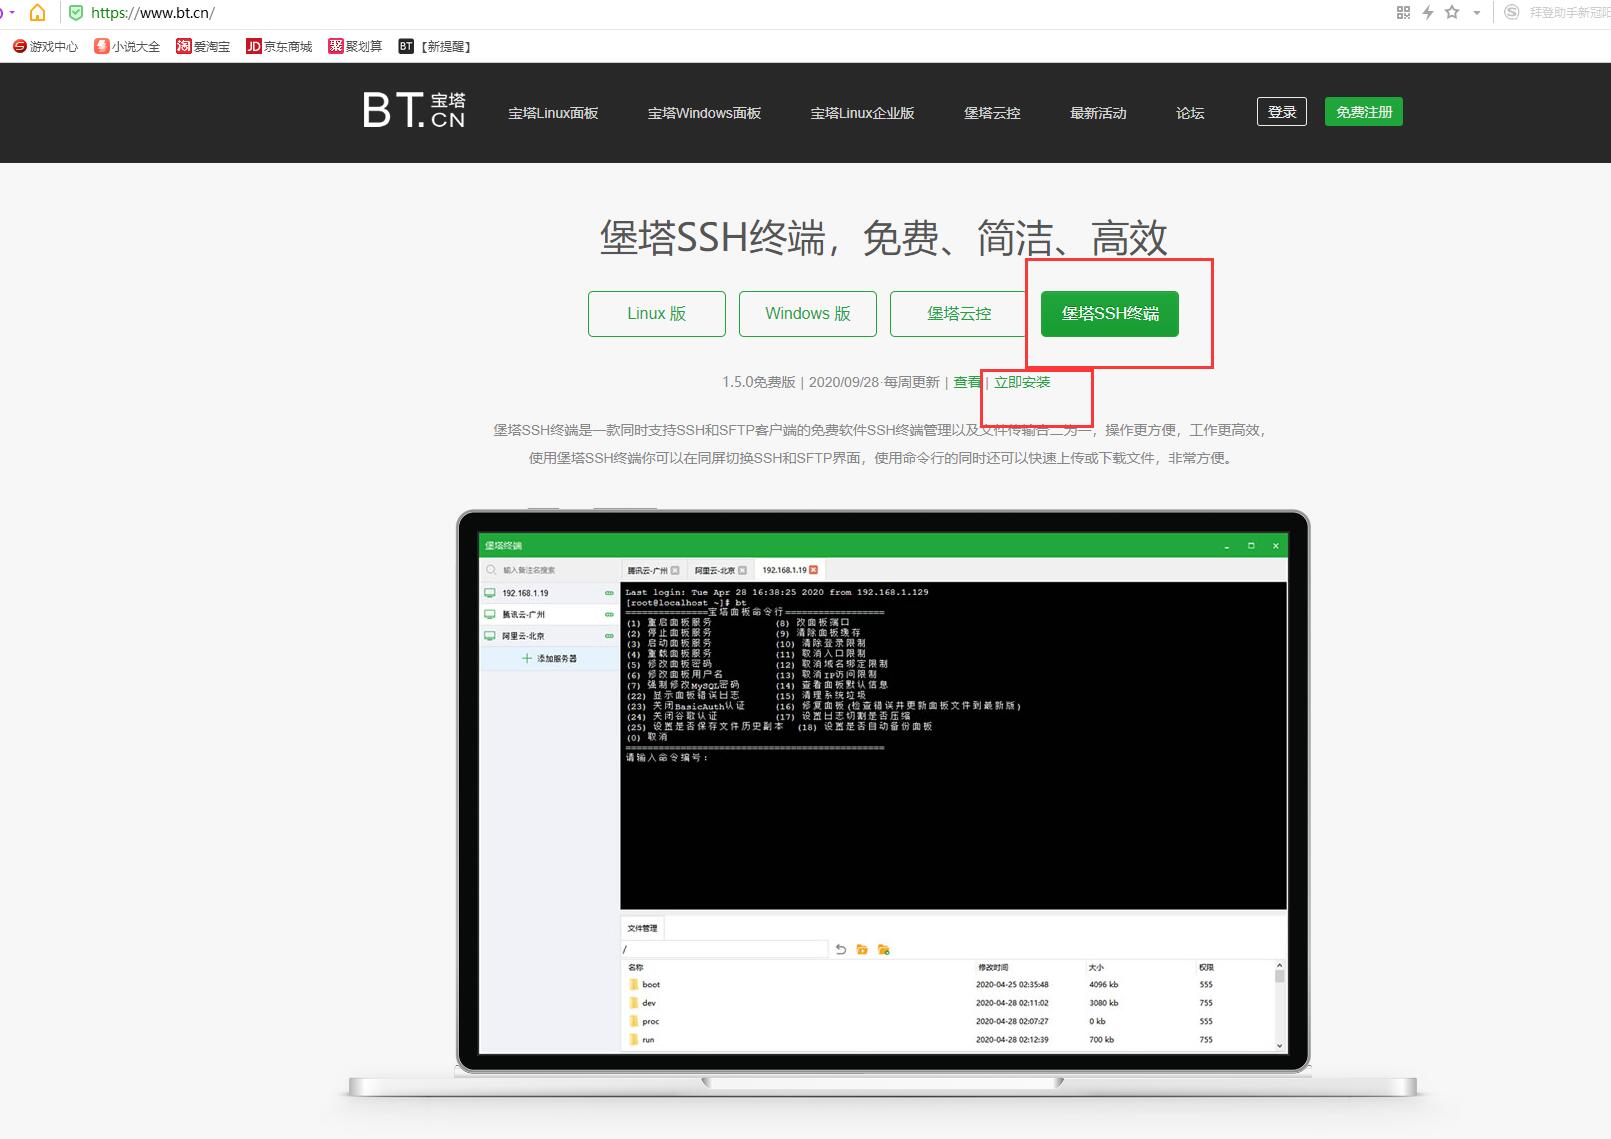The image size is (1611, 1139).
Task: Open the BT【新提醒】bookmark
Action: (434, 46)
